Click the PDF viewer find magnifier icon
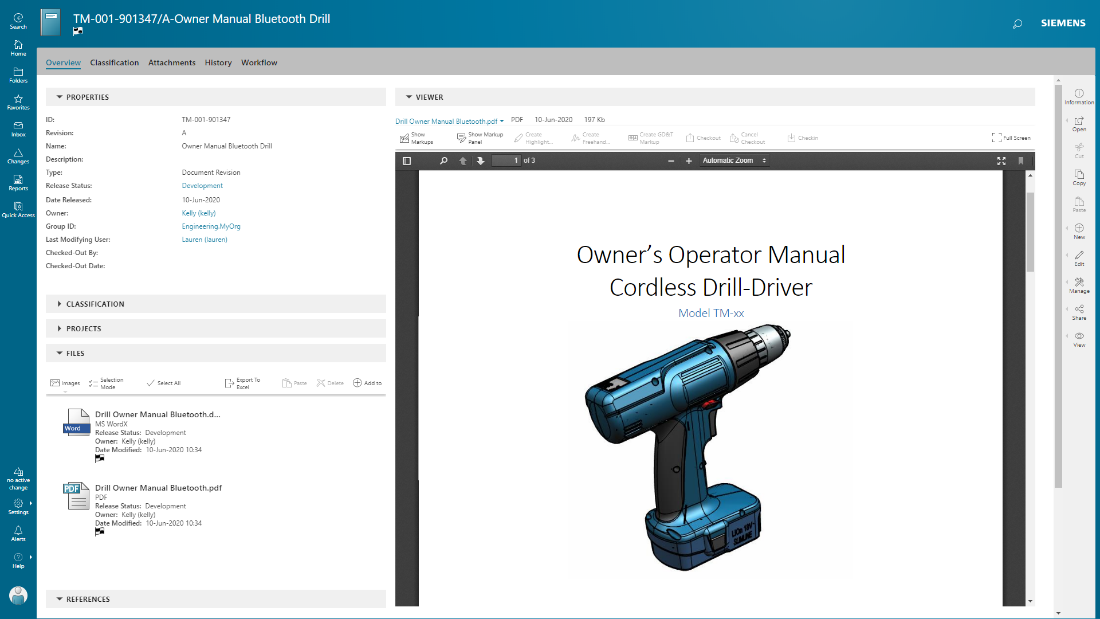This screenshot has width=1100, height=619. coord(441,160)
